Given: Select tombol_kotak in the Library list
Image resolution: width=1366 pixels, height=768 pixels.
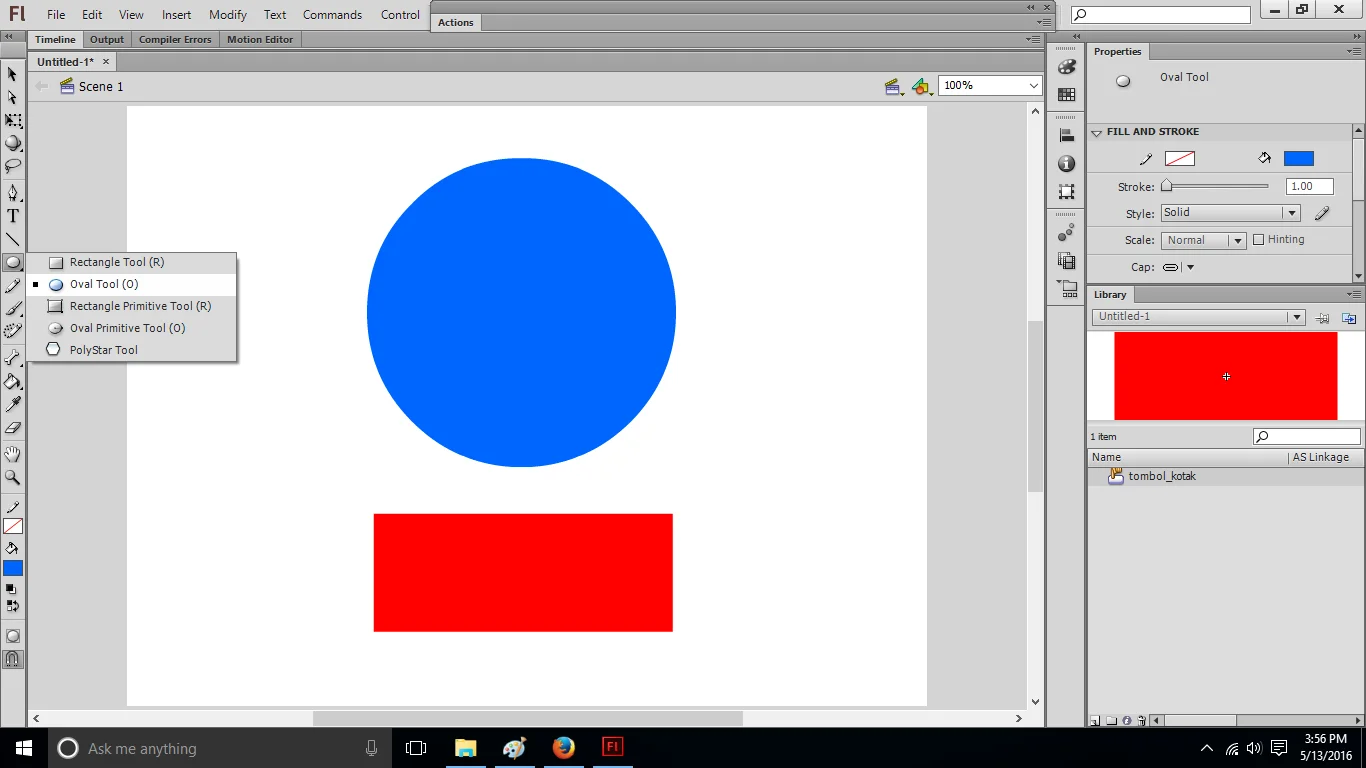Looking at the screenshot, I should (x=1161, y=476).
